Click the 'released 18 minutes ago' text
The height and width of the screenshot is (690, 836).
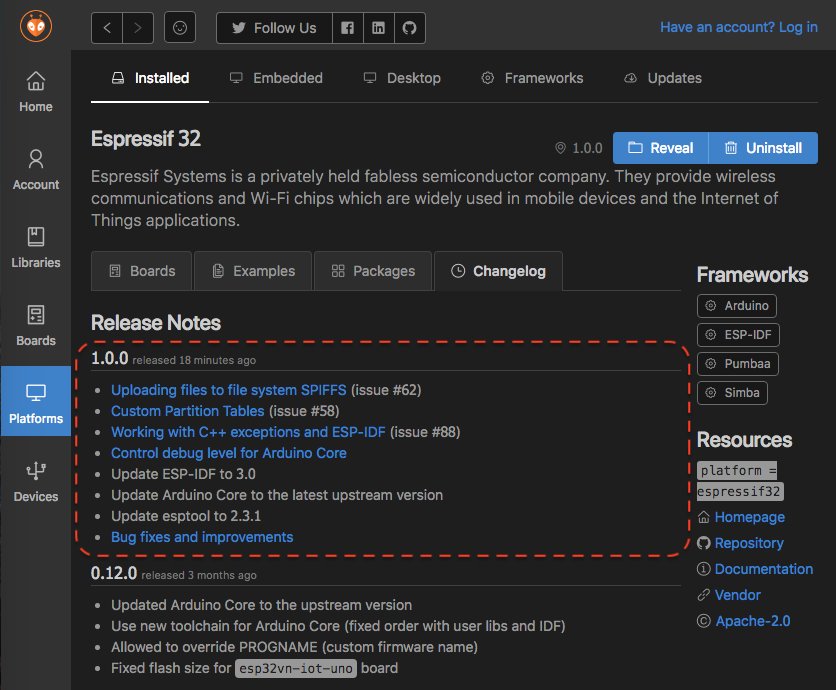point(194,360)
